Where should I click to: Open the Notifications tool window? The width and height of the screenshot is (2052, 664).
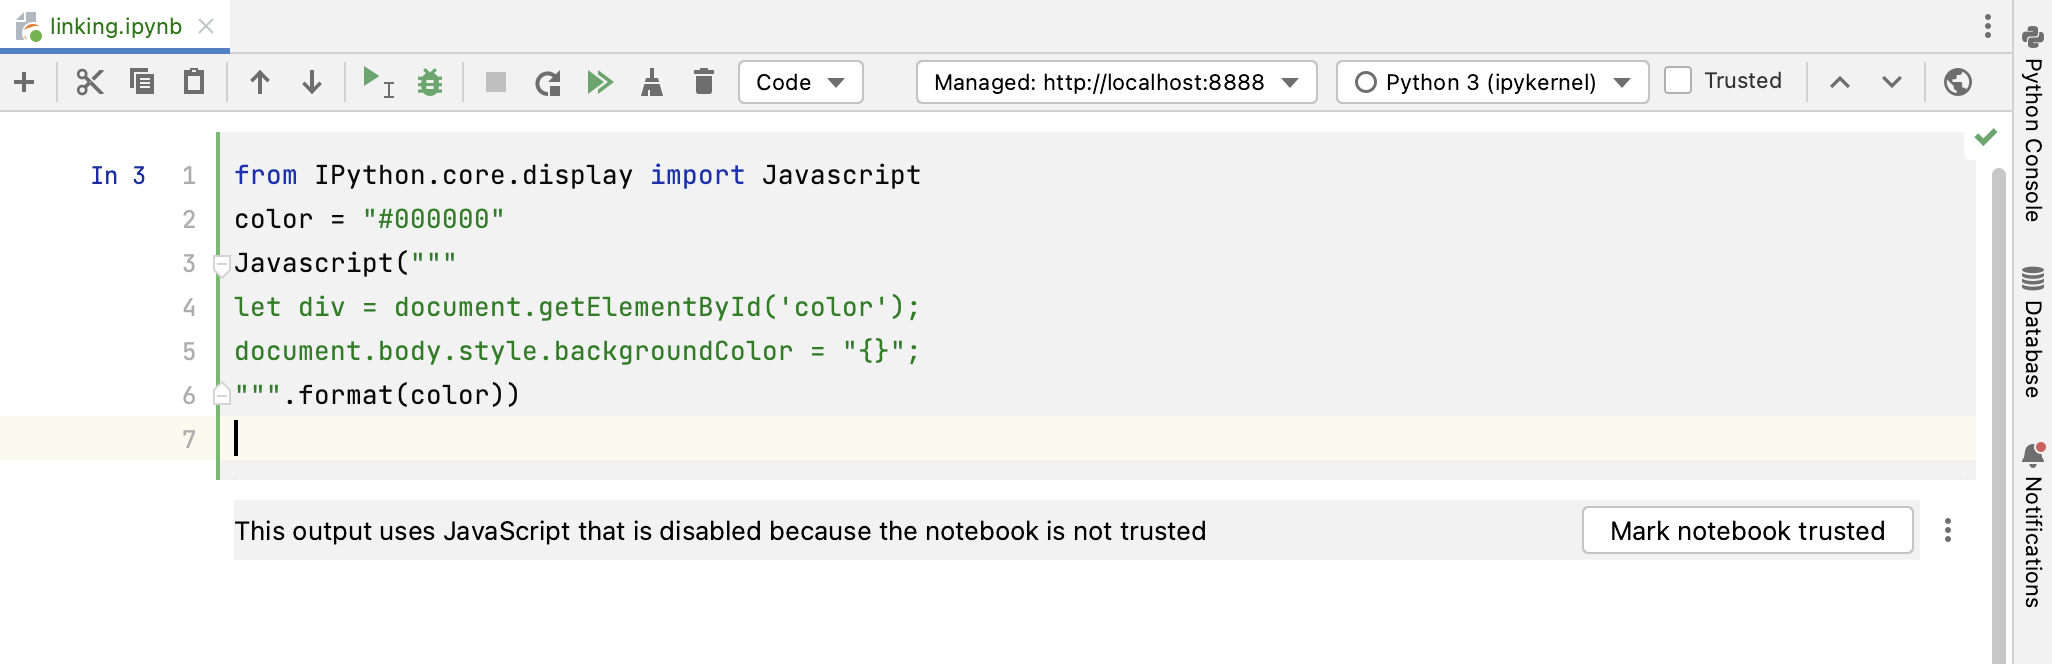click(2032, 520)
